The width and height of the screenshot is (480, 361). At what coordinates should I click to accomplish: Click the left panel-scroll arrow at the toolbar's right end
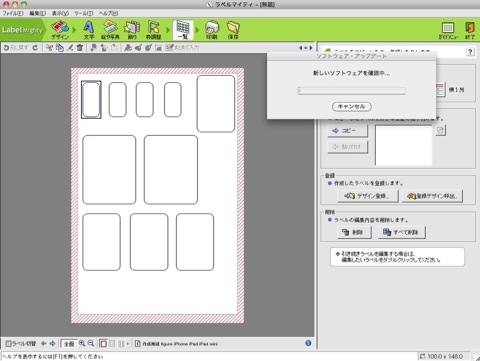tap(301, 48)
